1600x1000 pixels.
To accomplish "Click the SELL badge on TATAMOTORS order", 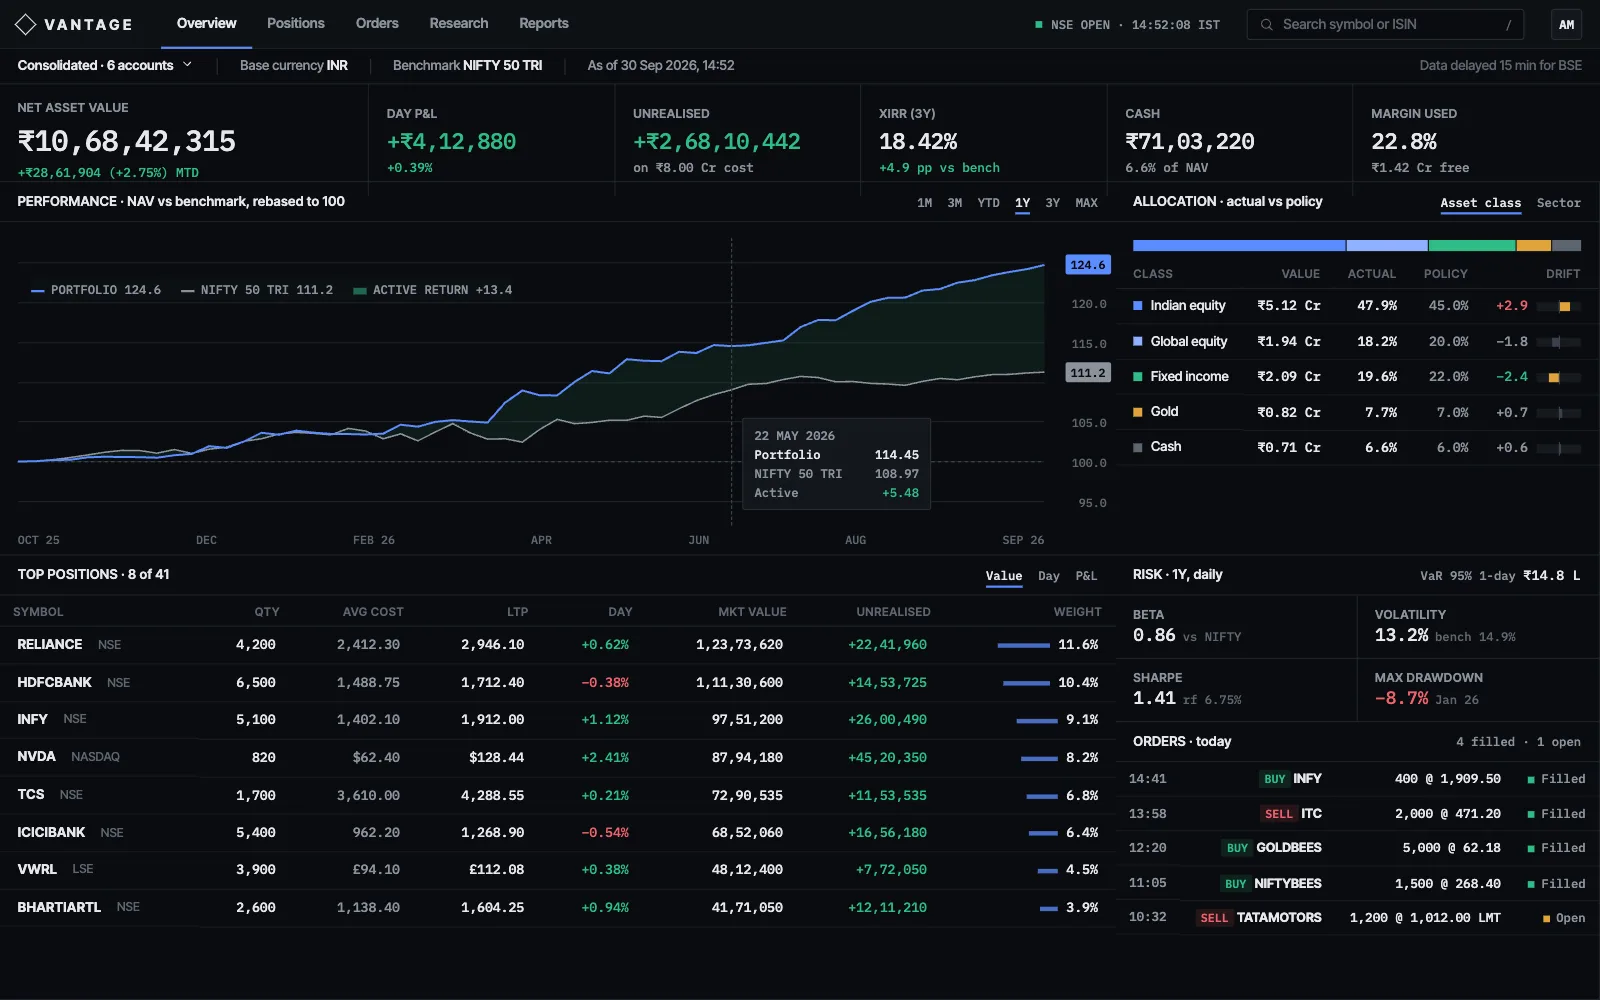I will (x=1214, y=918).
